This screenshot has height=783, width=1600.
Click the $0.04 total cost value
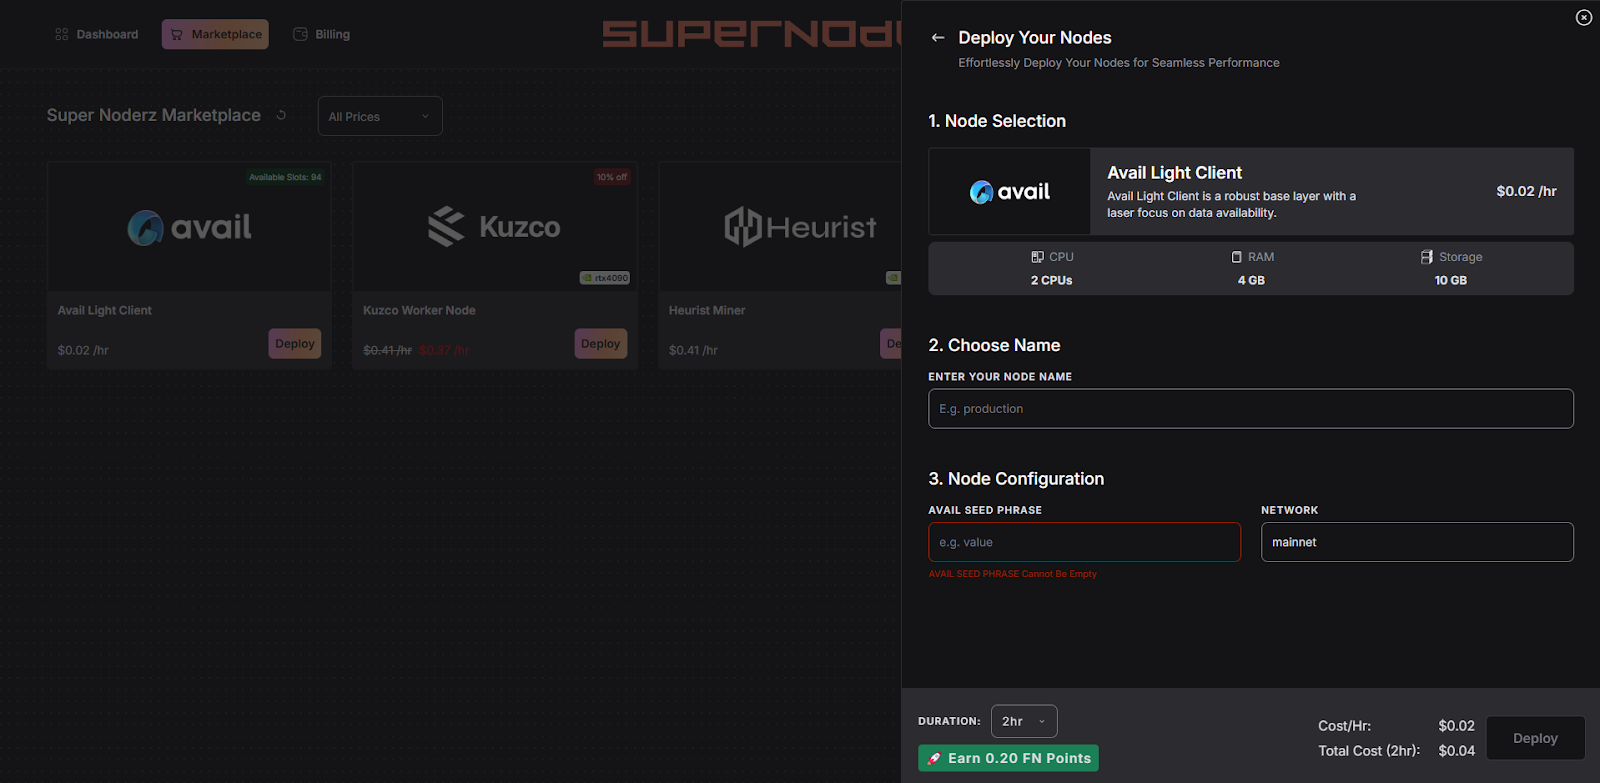click(x=1456, y=751)
